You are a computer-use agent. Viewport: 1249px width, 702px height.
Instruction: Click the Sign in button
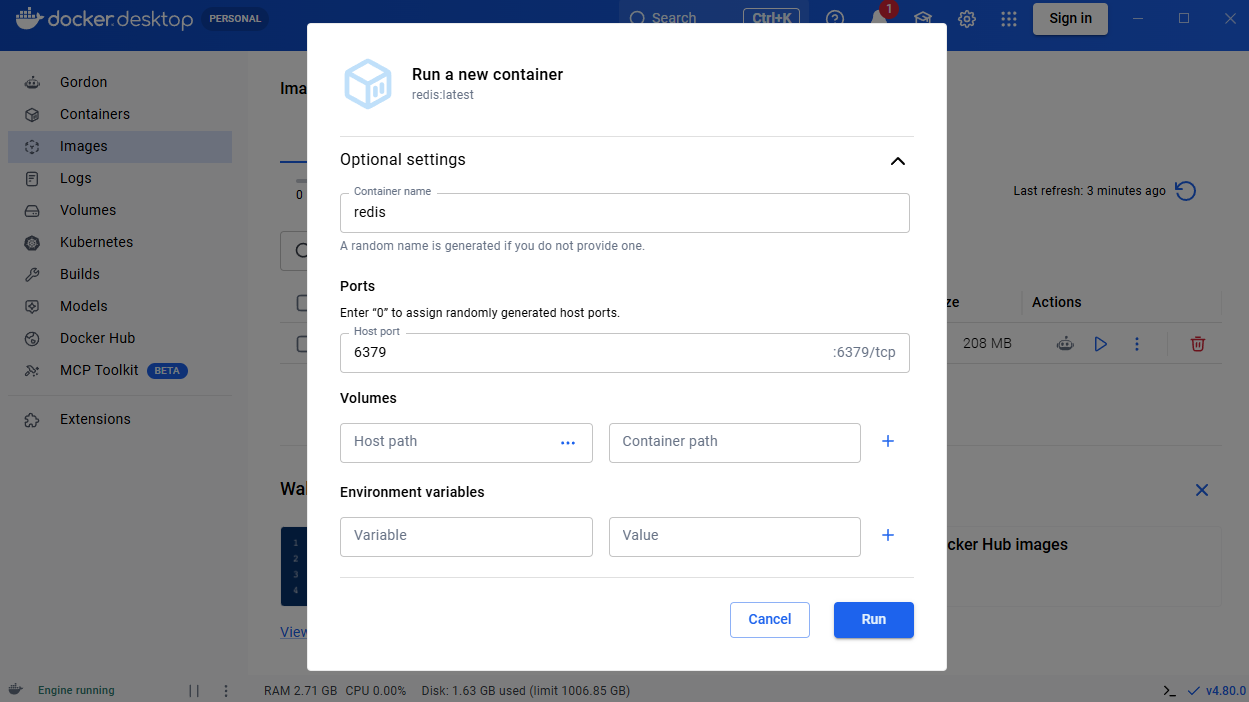(1070, 18)
